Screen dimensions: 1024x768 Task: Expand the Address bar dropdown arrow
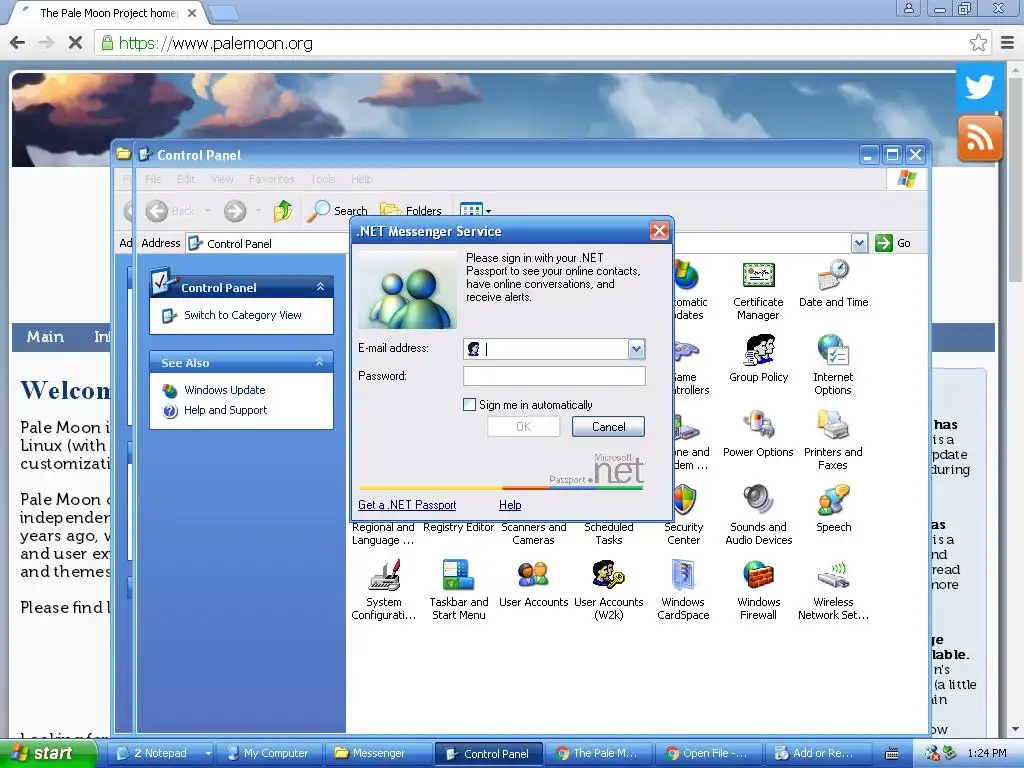pos(859,244)
